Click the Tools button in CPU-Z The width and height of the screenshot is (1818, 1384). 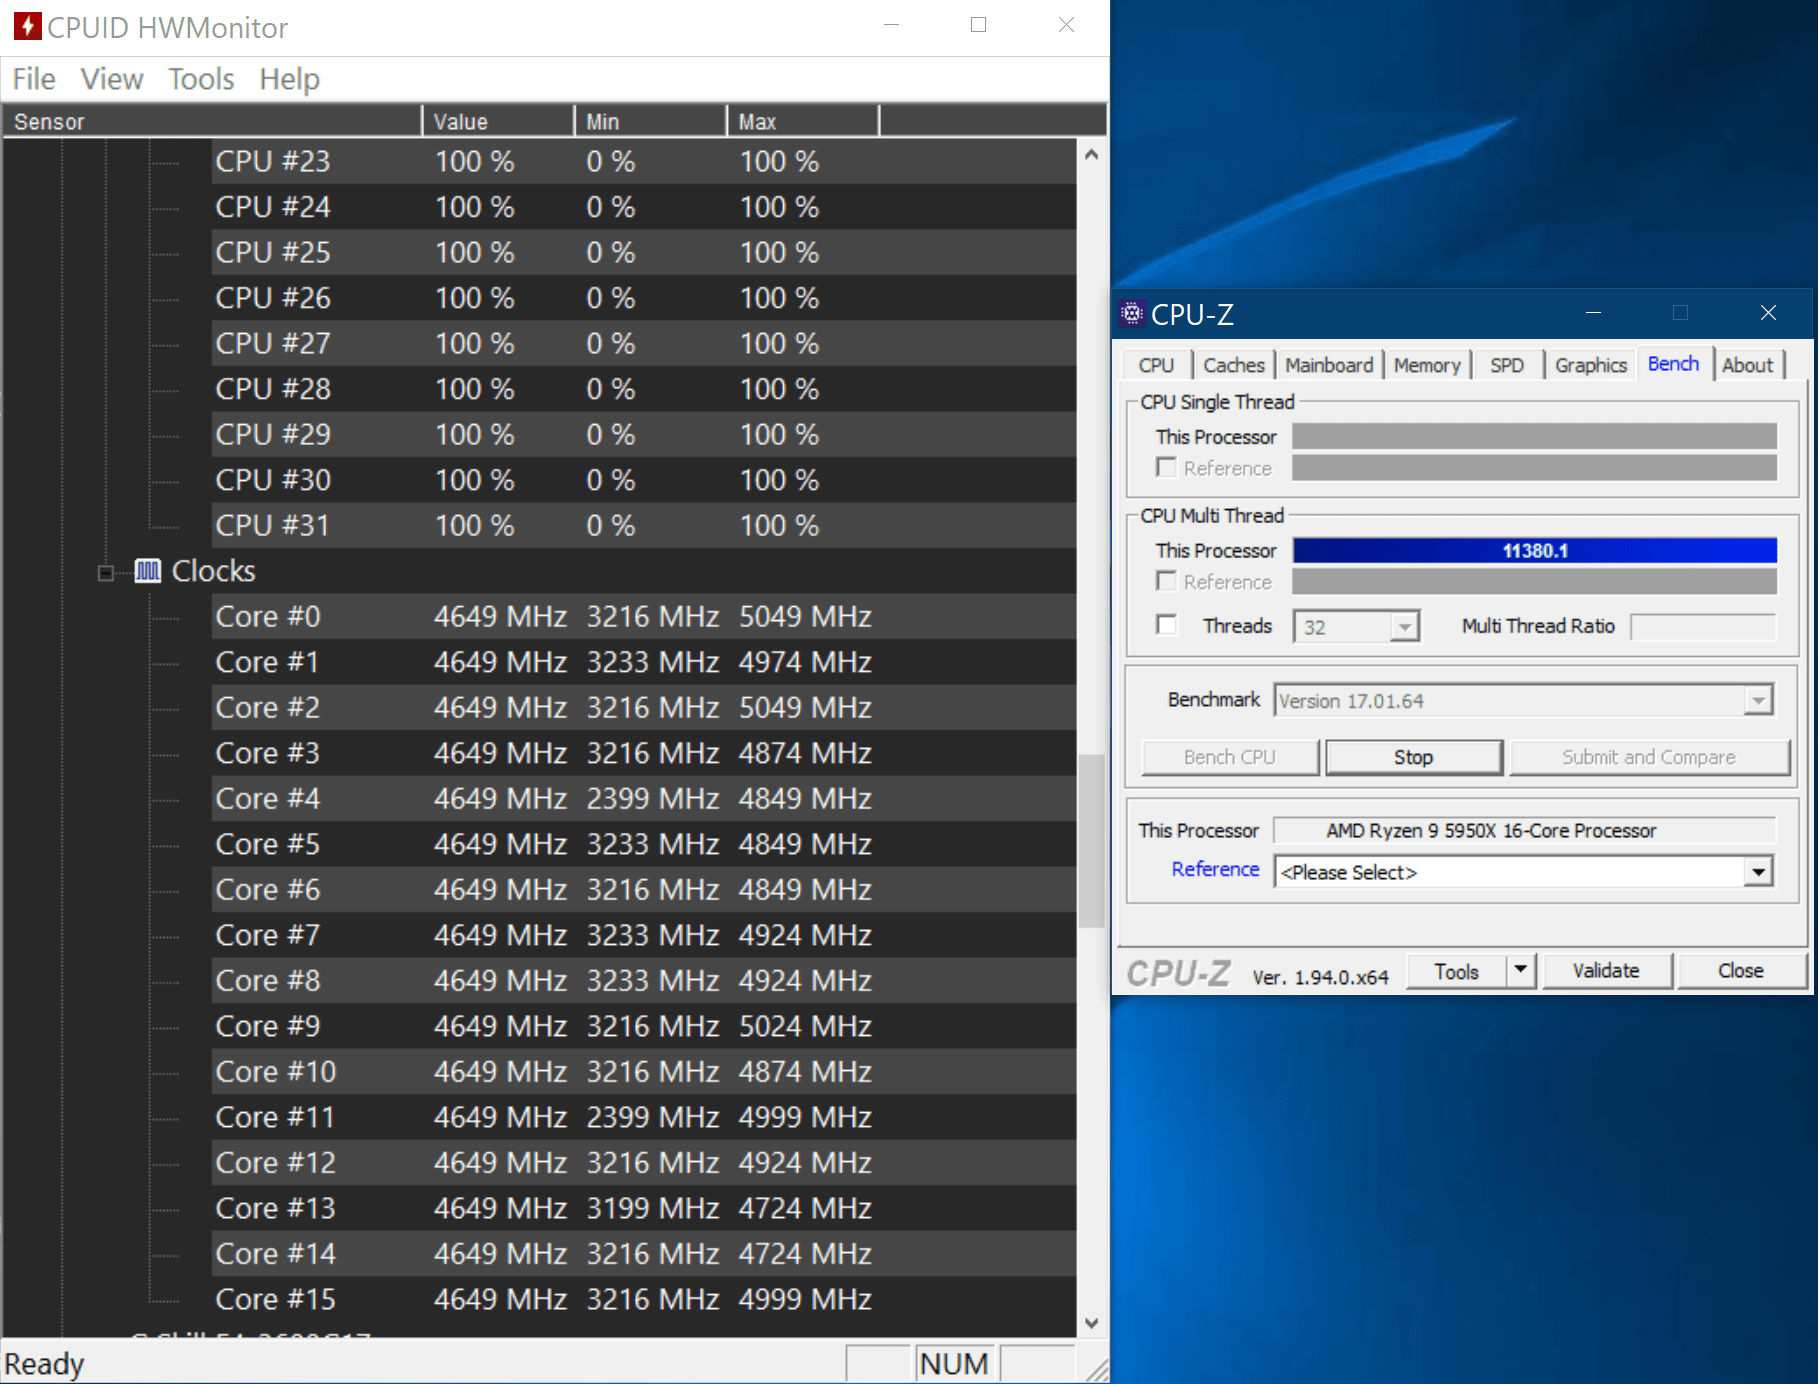point(1456,971)
